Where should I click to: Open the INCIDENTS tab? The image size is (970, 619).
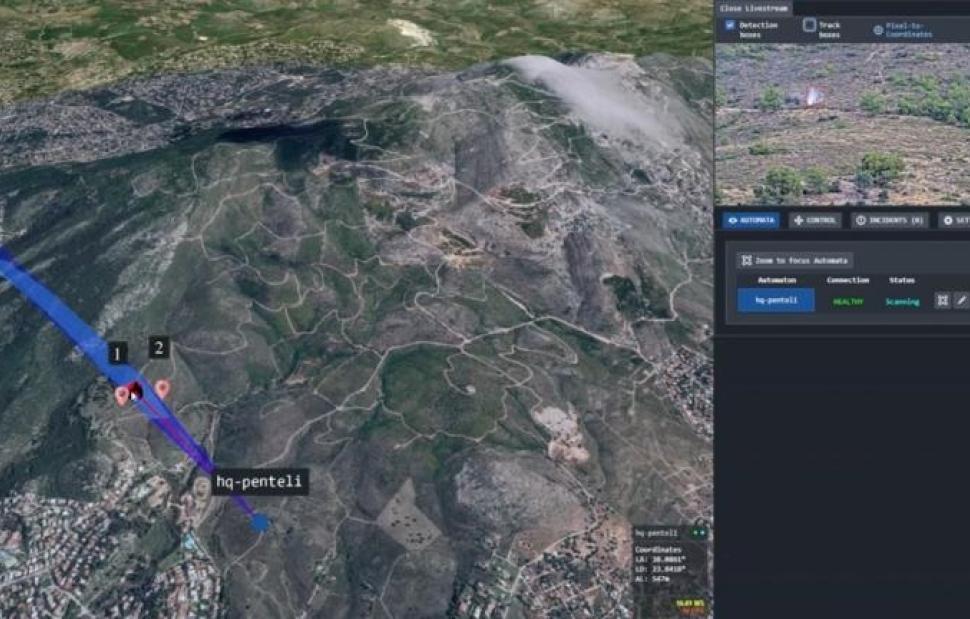coord(890,220)
